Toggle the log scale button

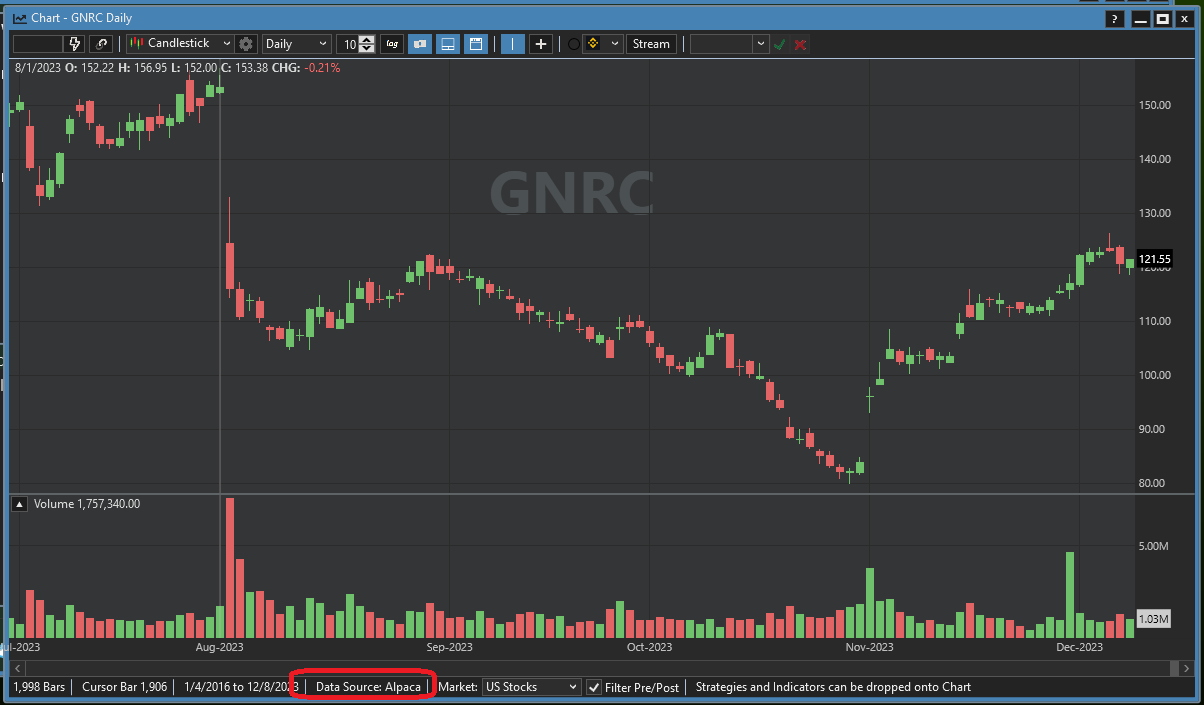click(392, 44)
